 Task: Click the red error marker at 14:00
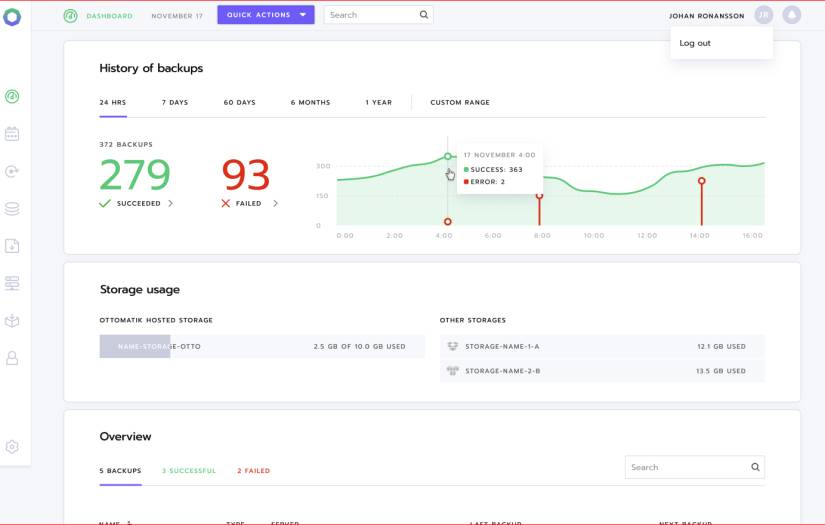pyautogui.click(x=702, y=181)
